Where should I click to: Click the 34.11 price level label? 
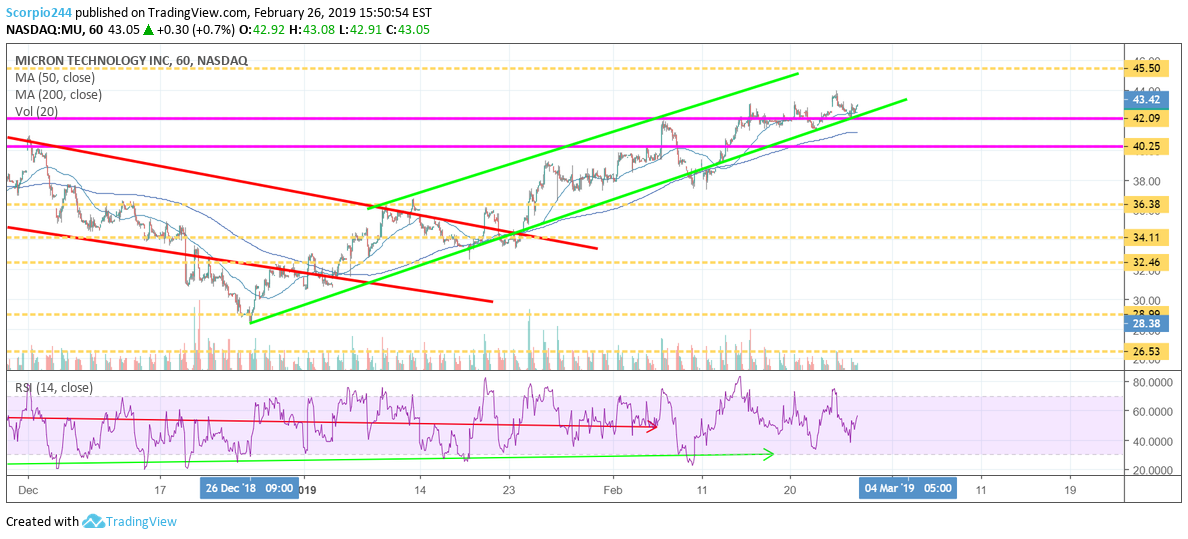click(1146, 237)
